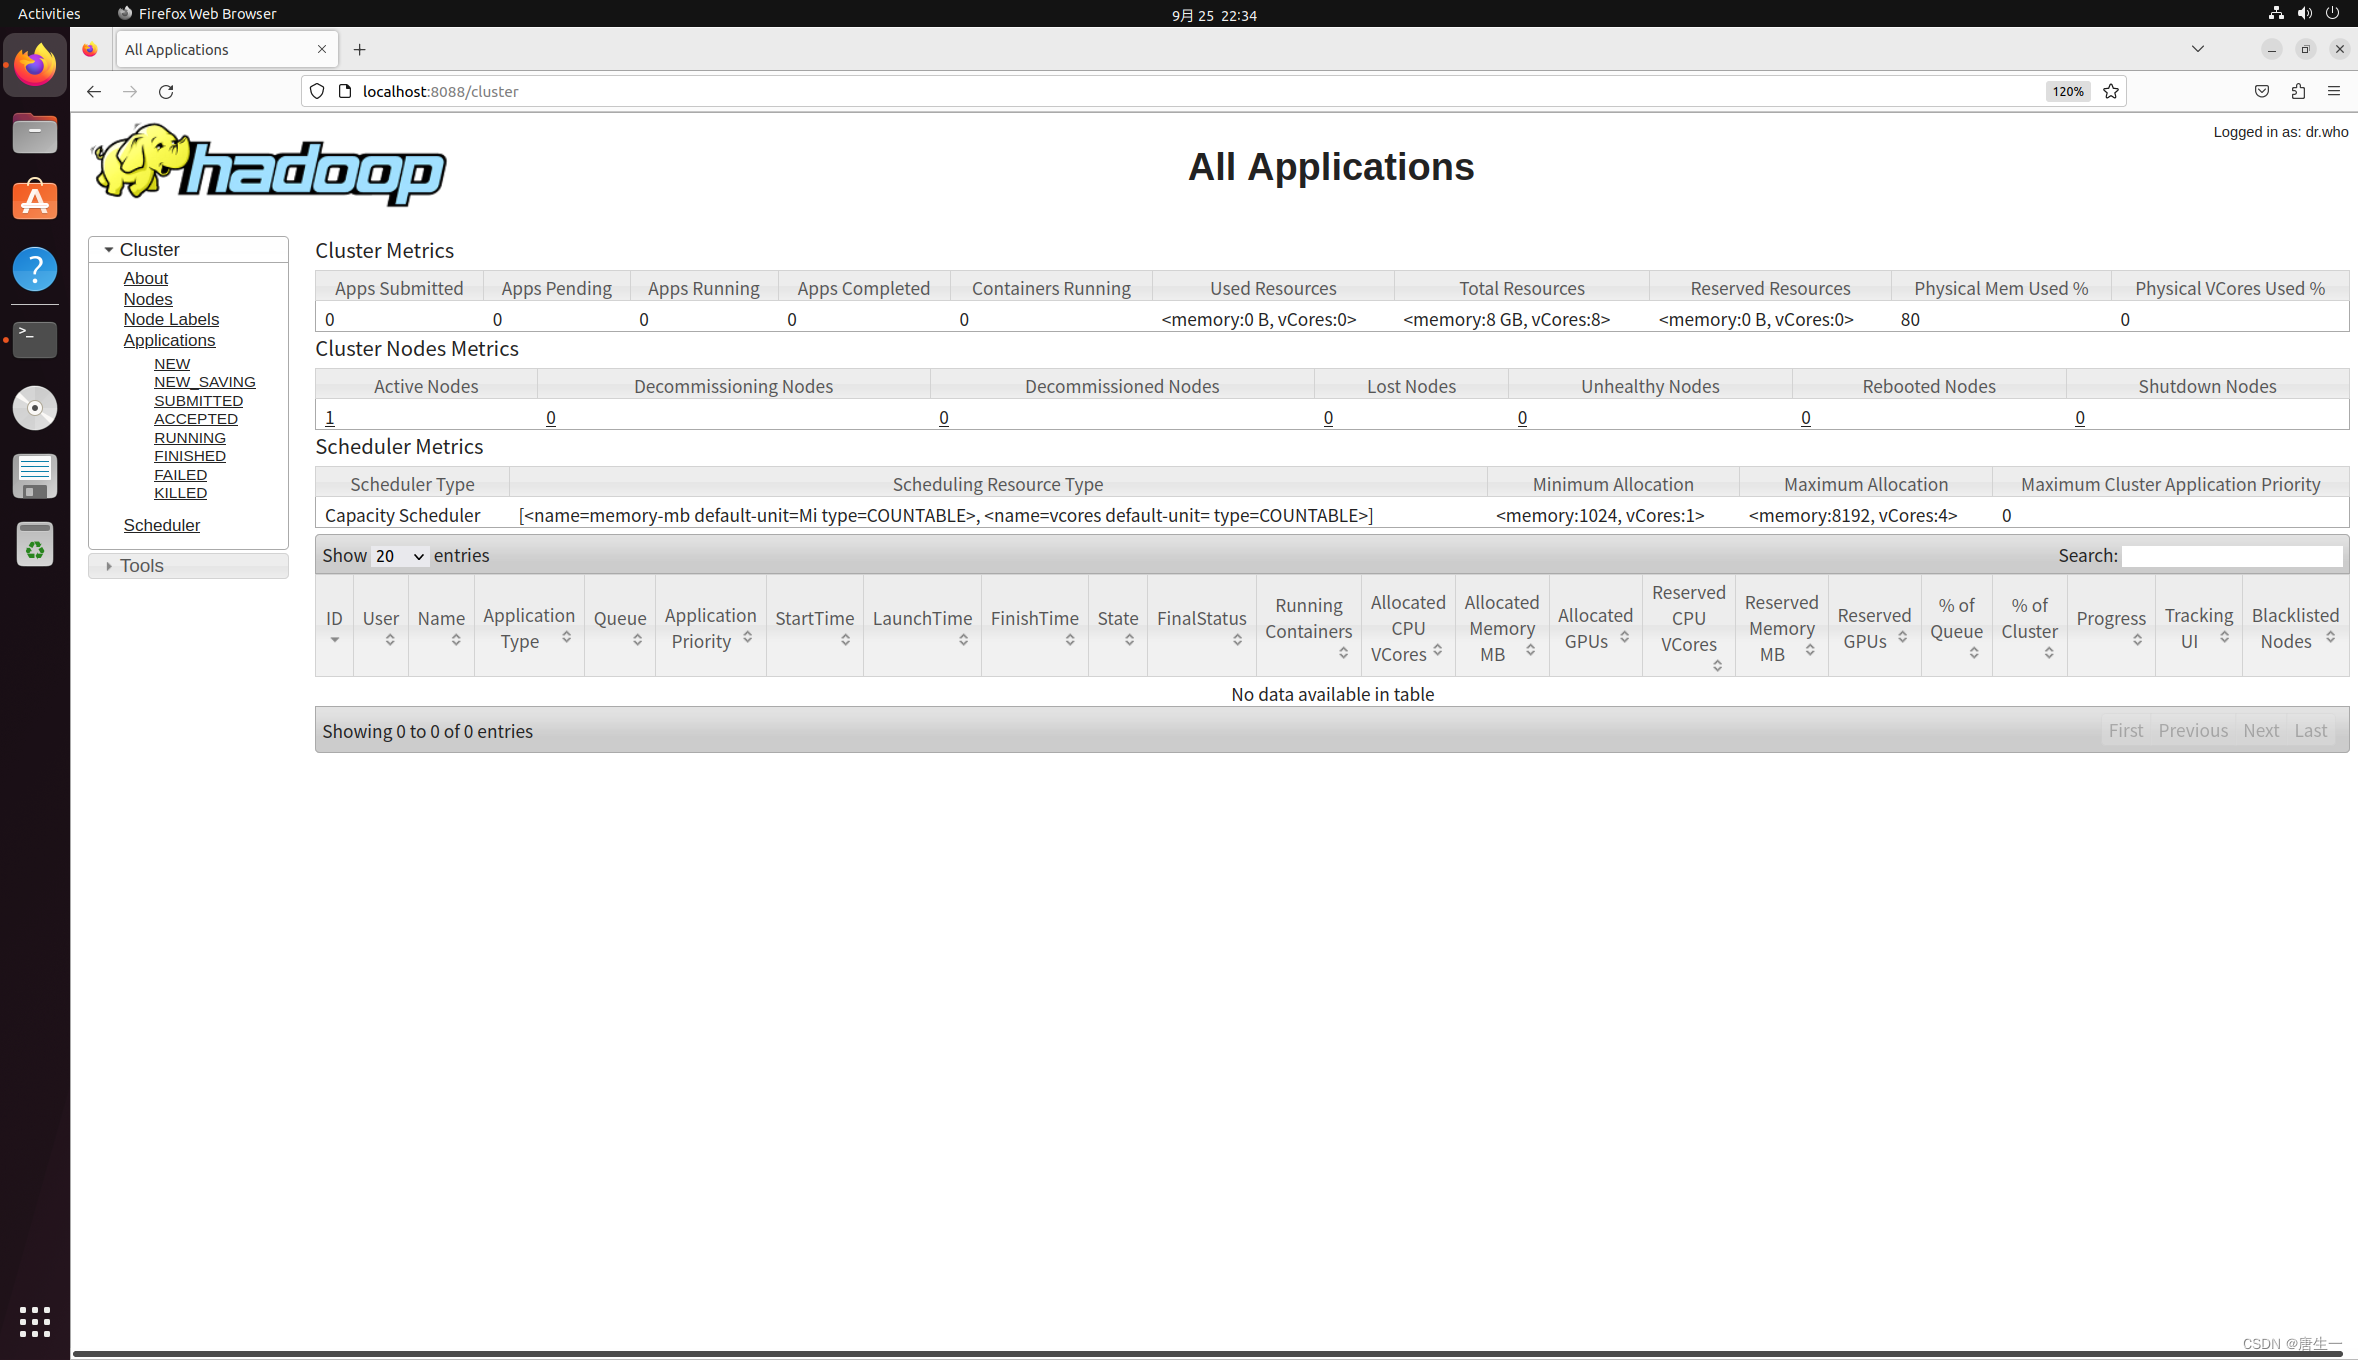This screenshot has width=2358, height=1360.
Task: Click the FINISHED applications filter
Action: (x=189, y=455)
